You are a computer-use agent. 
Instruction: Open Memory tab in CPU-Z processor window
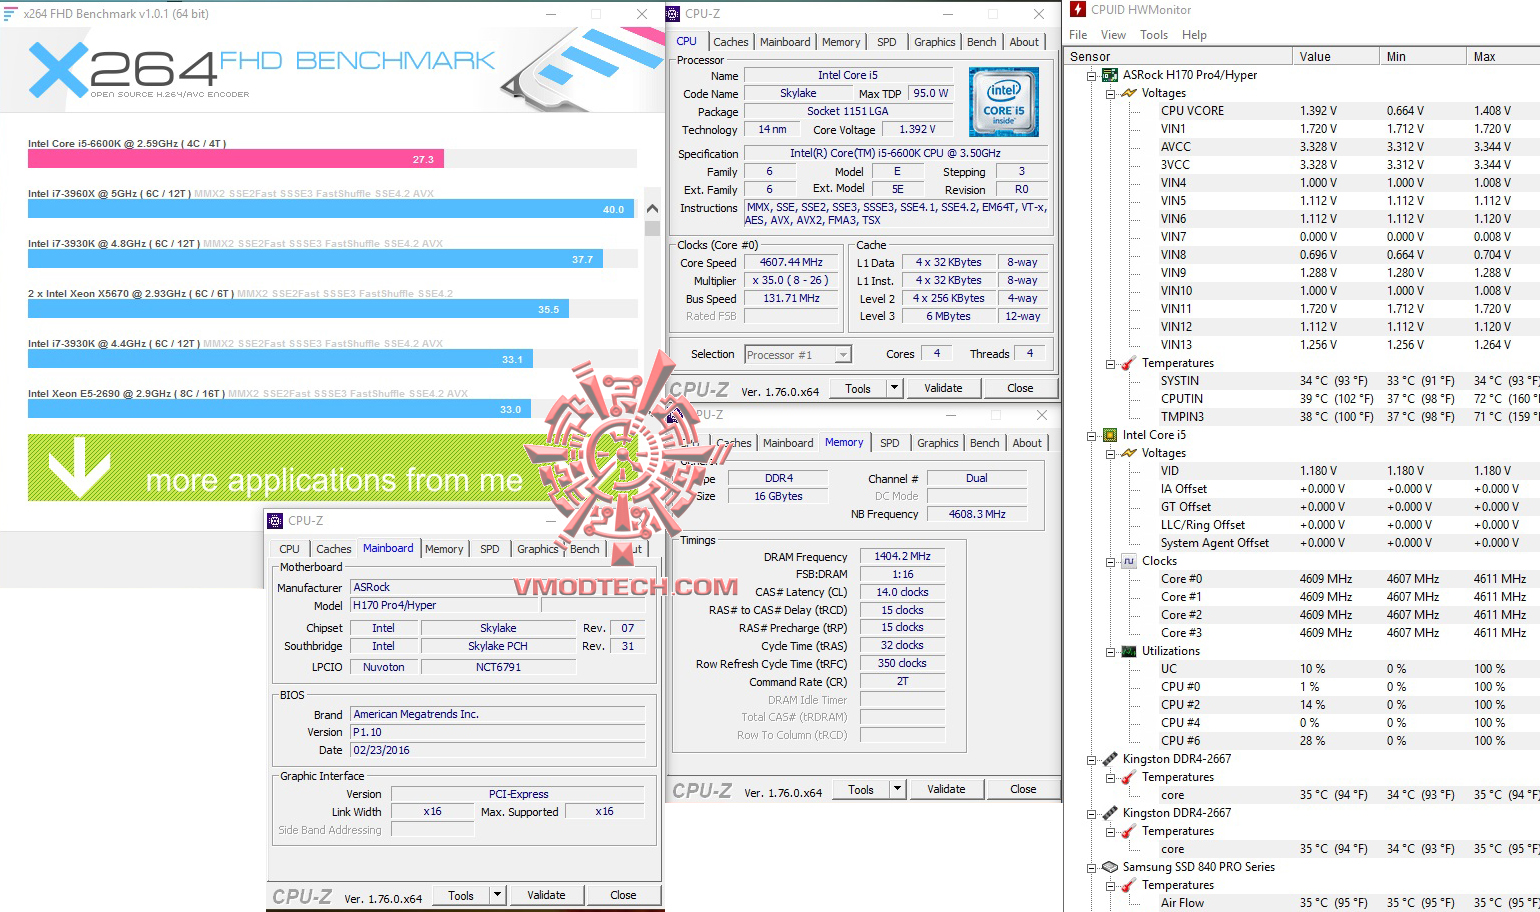pyautogui.click(x=841, y=42)
